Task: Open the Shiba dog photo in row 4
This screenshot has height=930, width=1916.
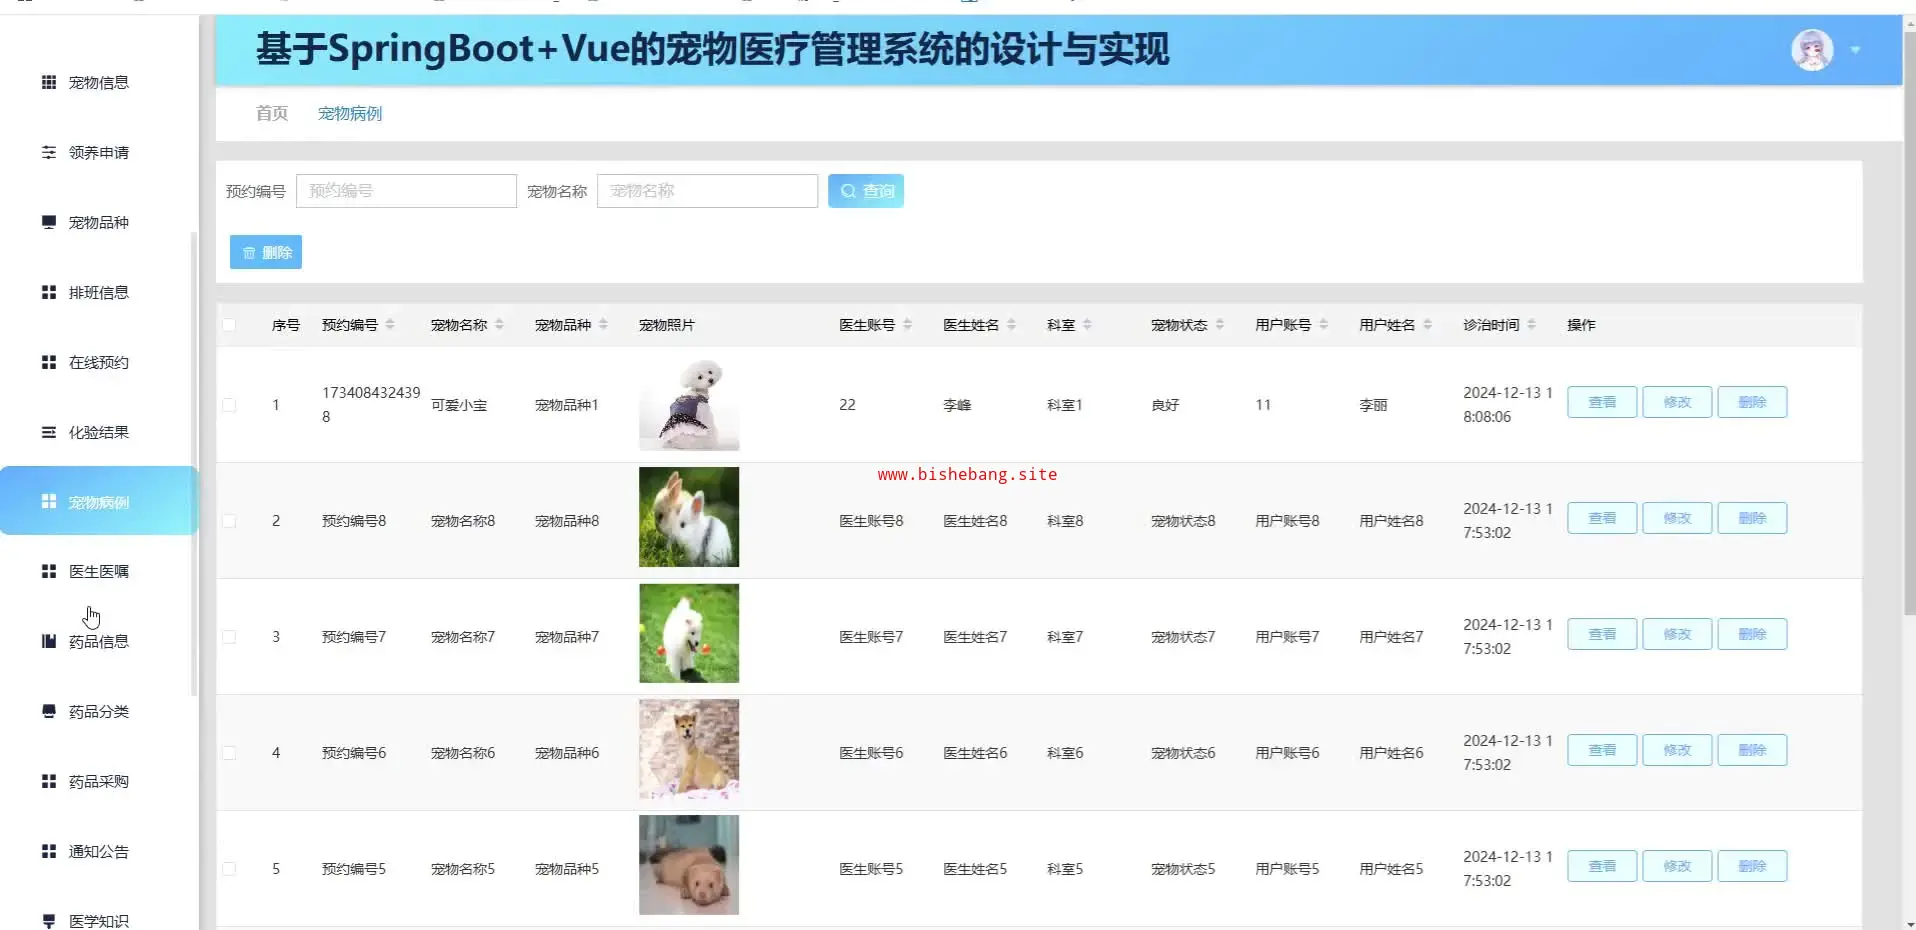Action: 689,749
